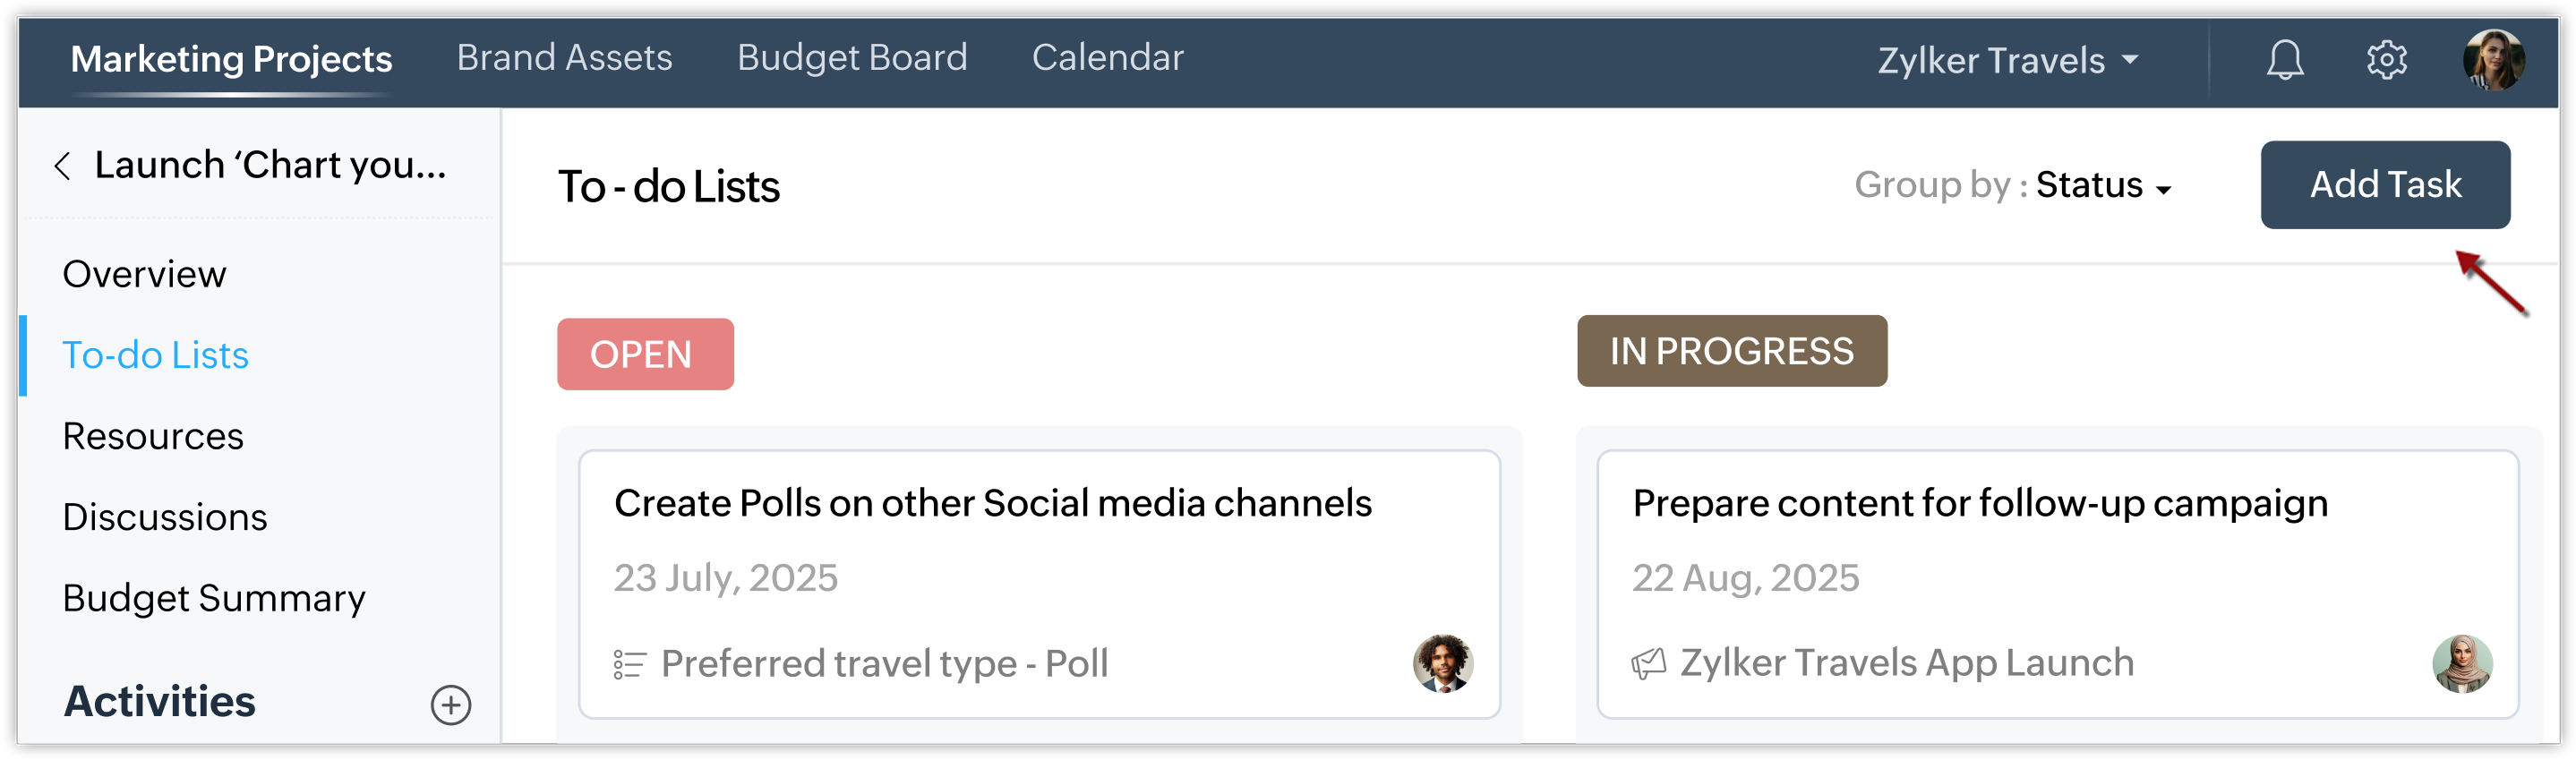Screen dimensions: 2576x760
Task: Open the Budget Board tab
Action: point(852,58)
